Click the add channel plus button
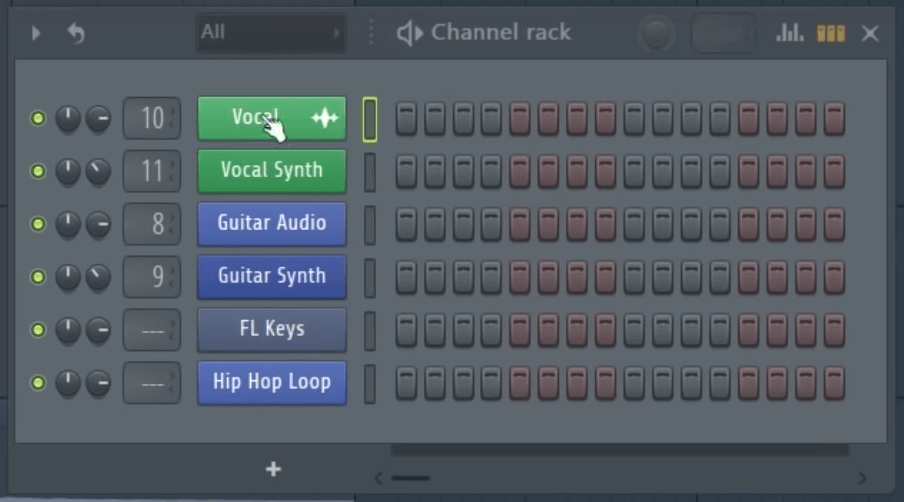 click(273, 469)
